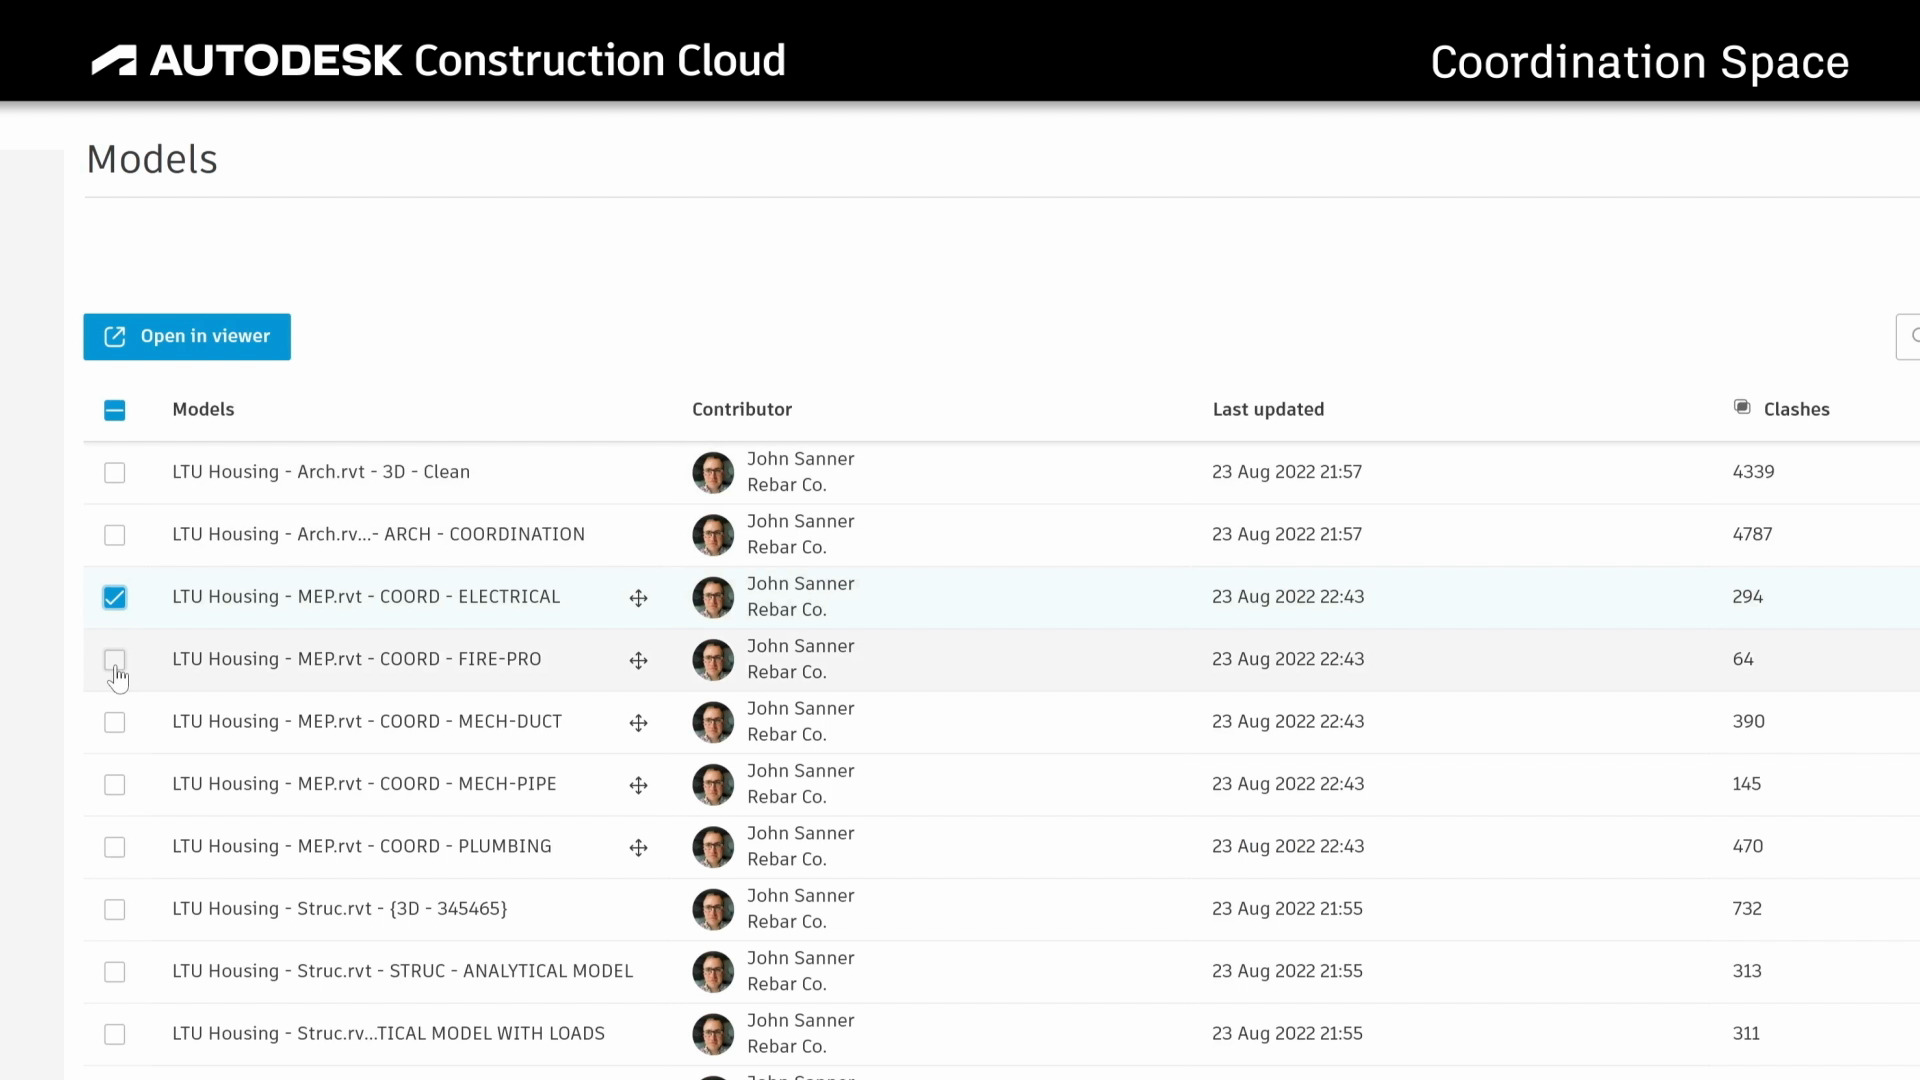Toggle the select-all checkbox in table header

pyautogui.click(x=115, y=410)
